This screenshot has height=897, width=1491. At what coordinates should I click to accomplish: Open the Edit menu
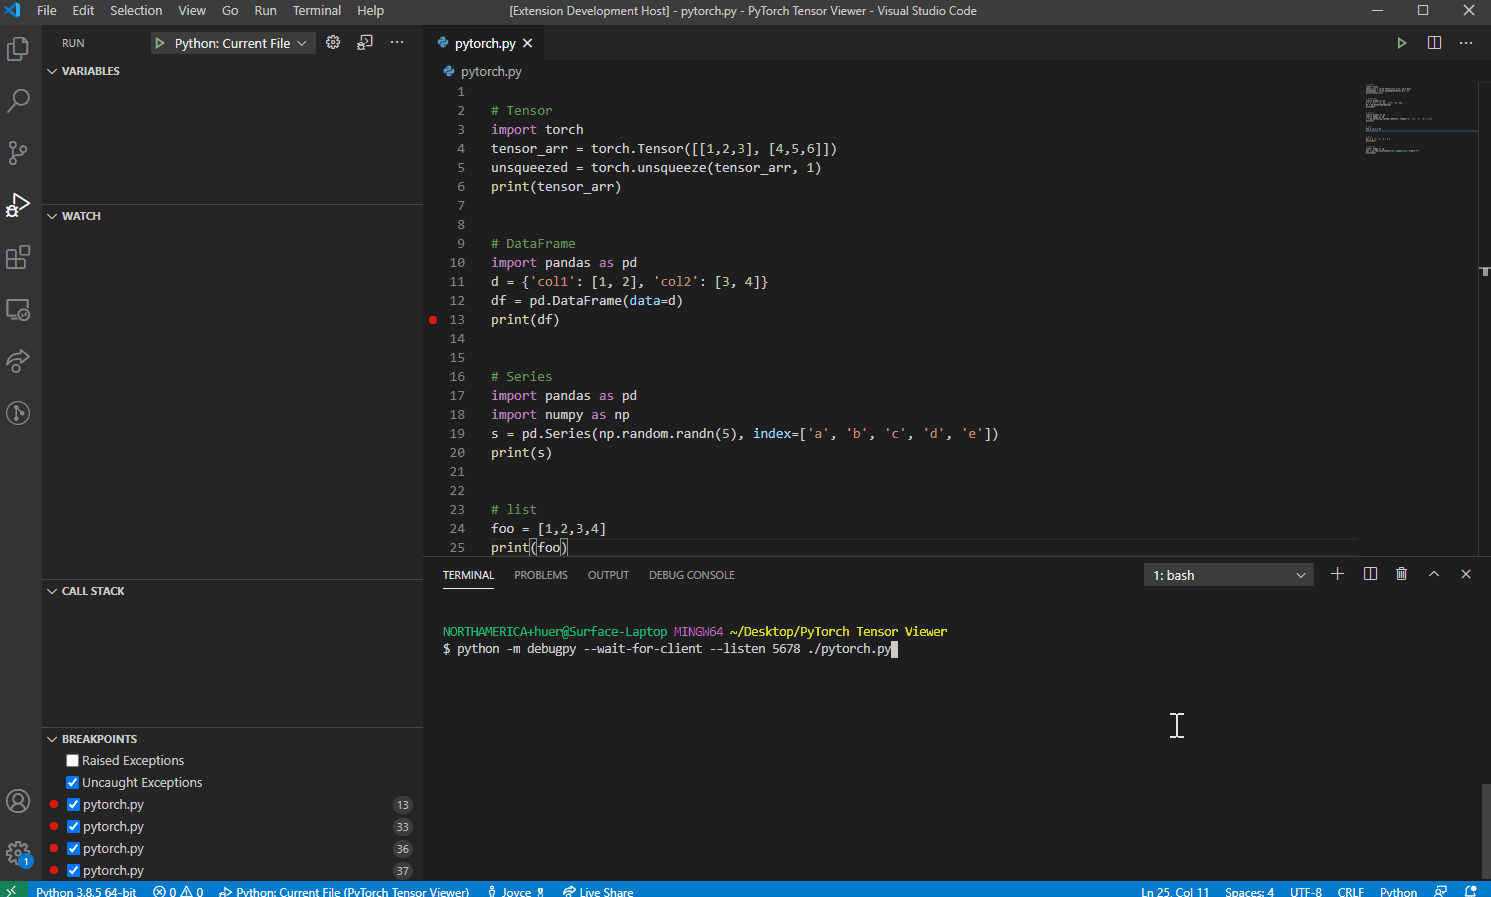[83, 10]
